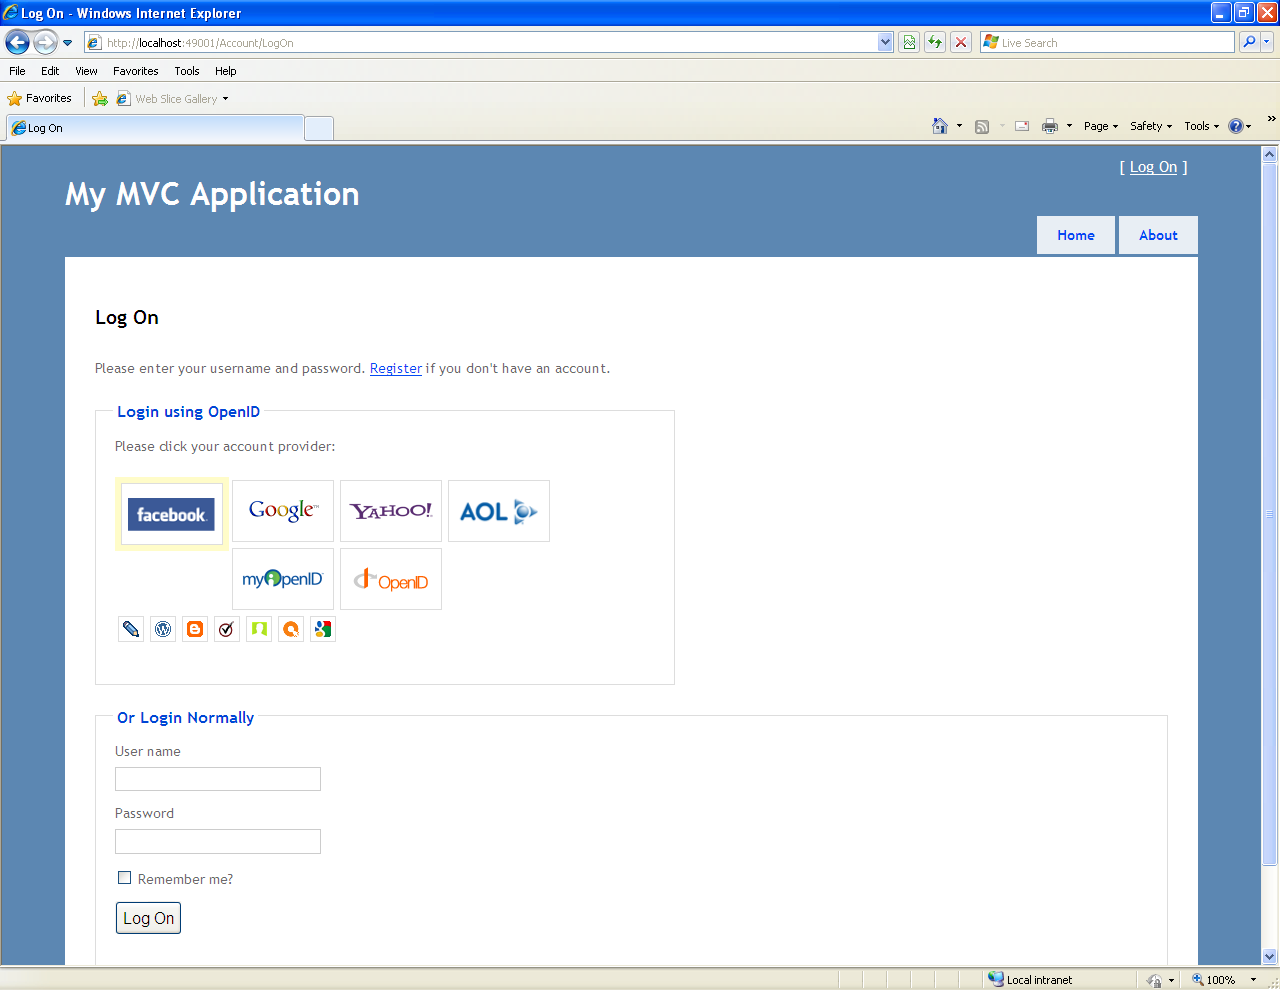The height and width of the screenshot is (990, 1280).
Task: Select the Blogger provider icon
Action: (195, 629)
